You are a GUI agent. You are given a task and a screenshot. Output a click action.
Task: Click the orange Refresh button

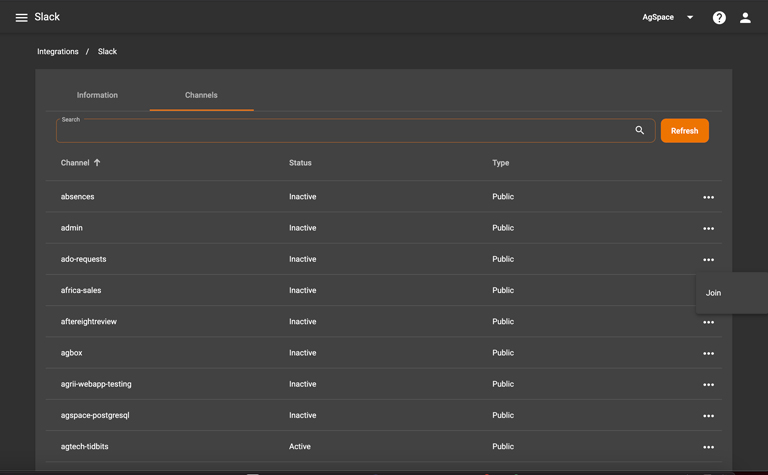click(684, 131)
